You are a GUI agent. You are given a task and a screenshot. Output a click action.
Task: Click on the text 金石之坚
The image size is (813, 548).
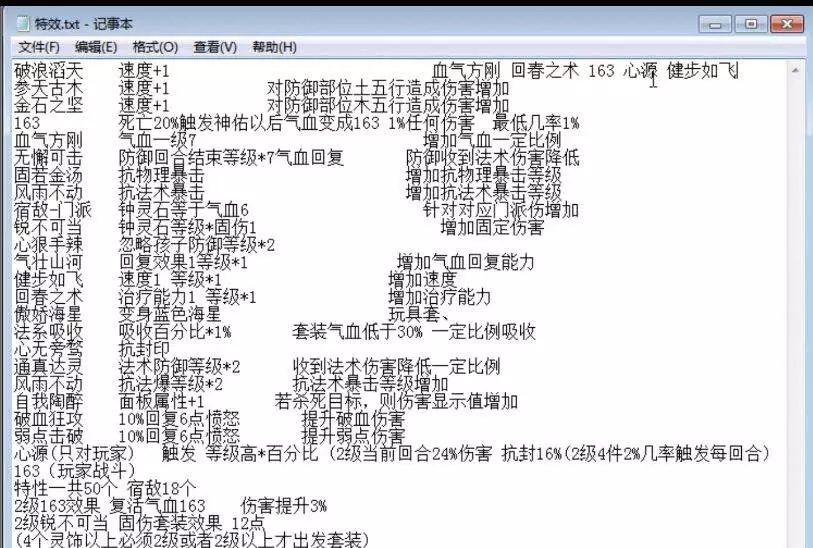[x=48, y=105]
